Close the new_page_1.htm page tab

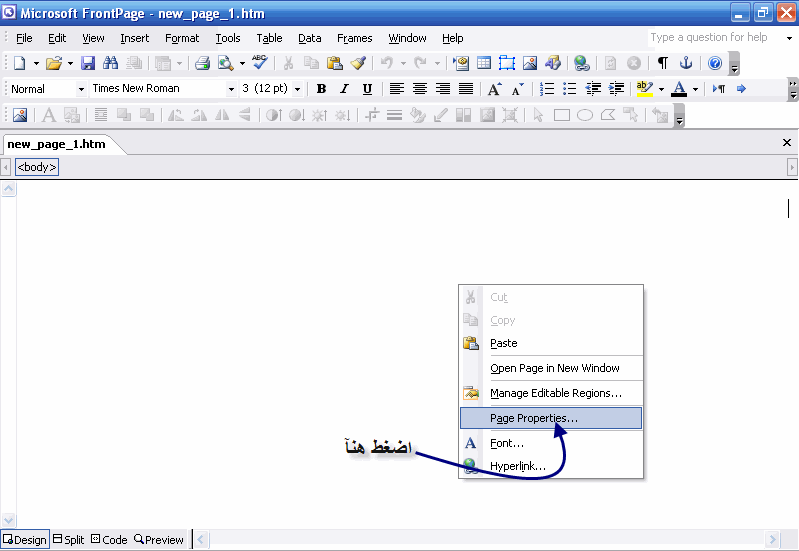click(x=787, y=143)
